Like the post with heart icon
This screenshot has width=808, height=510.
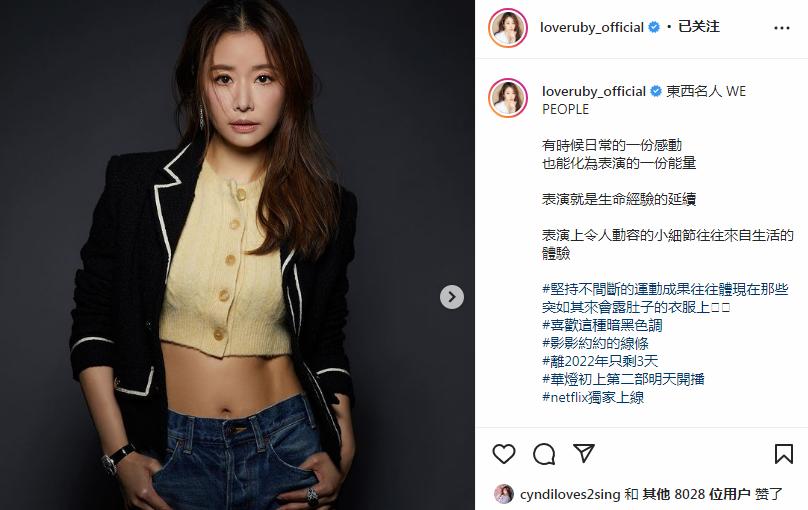pos(503,454)
